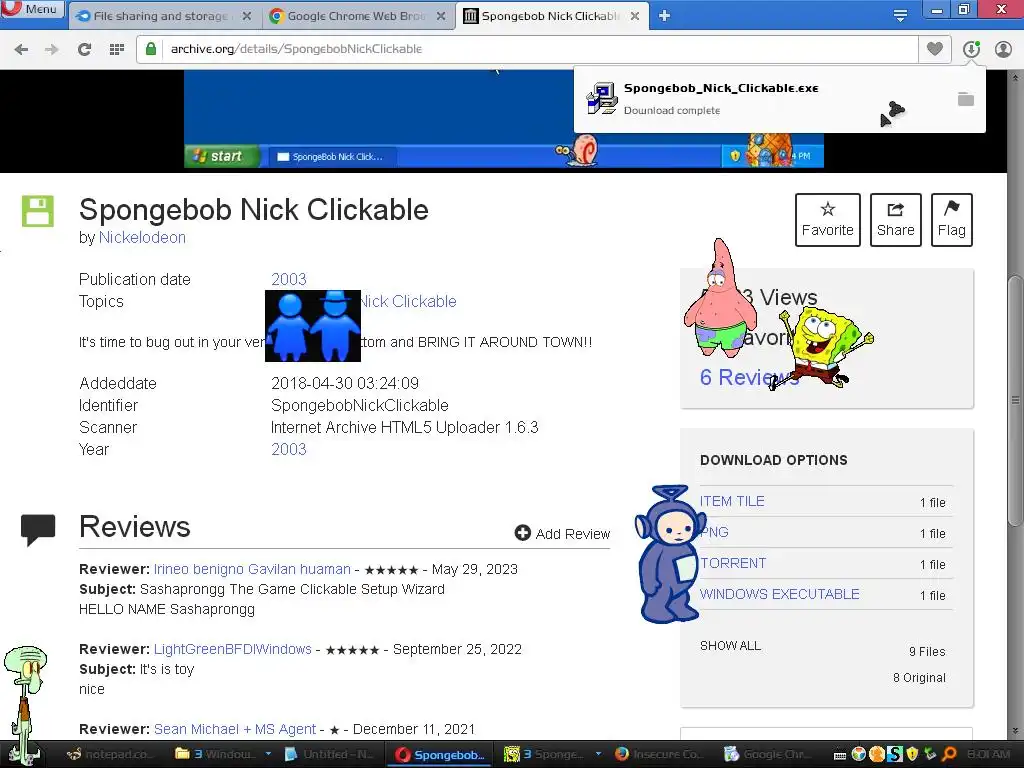The image size is (1024, 768).
Task: Open reviewer LightGreenBFDIWindows profile
Action: click(x=232, y=649)
